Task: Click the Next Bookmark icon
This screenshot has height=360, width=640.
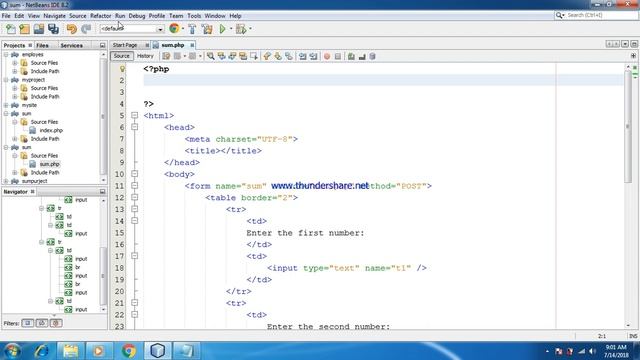Action: (278, 56)
